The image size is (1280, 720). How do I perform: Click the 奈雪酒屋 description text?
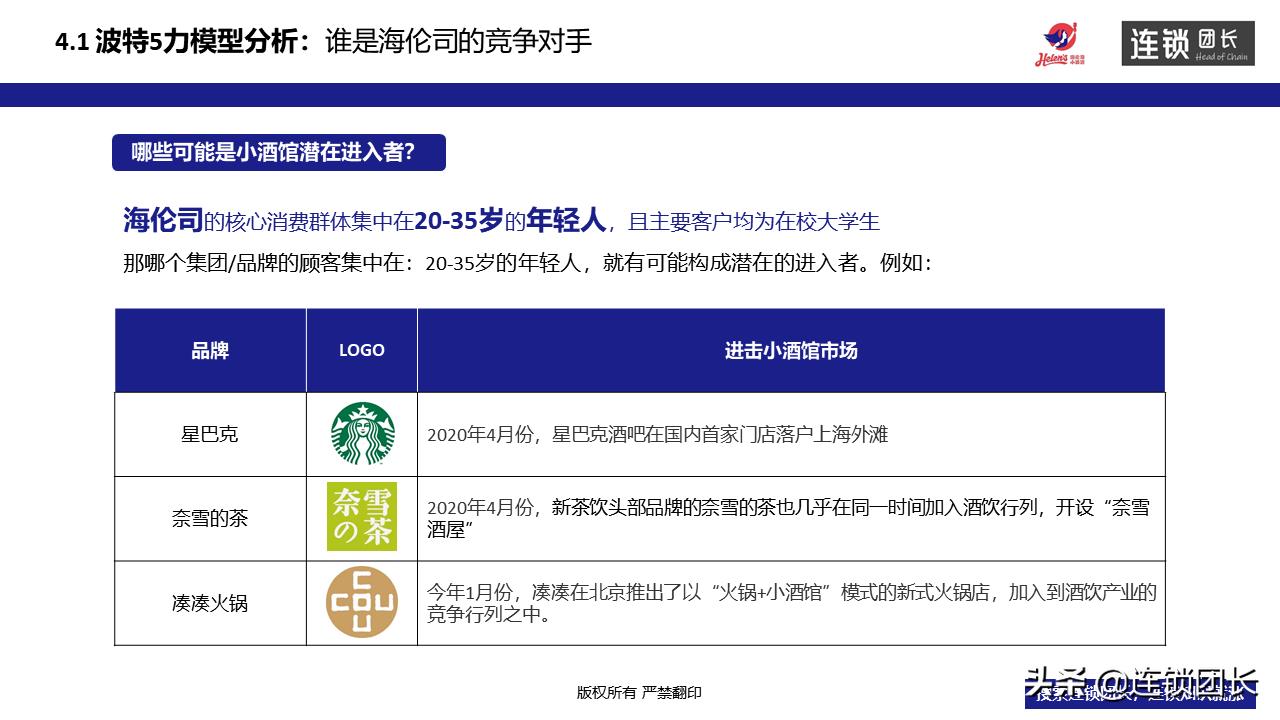click(x=788, y=518)
